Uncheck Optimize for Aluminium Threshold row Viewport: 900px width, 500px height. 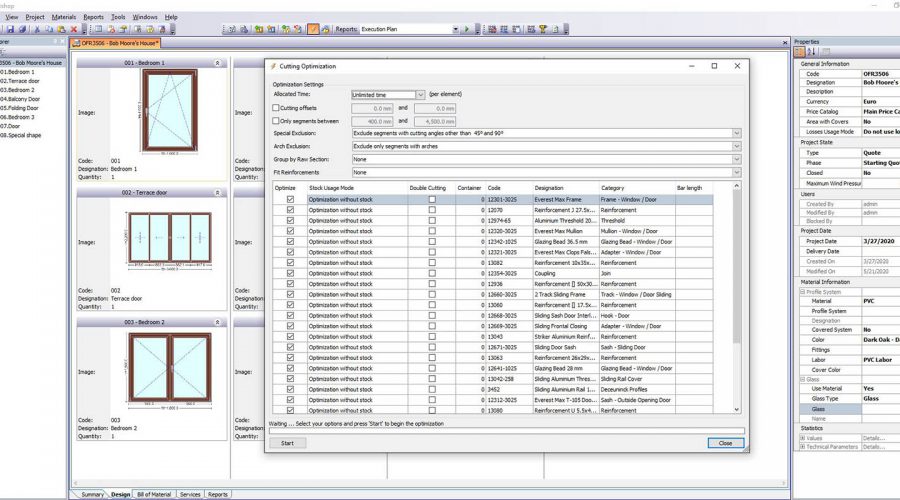(290, 221)
